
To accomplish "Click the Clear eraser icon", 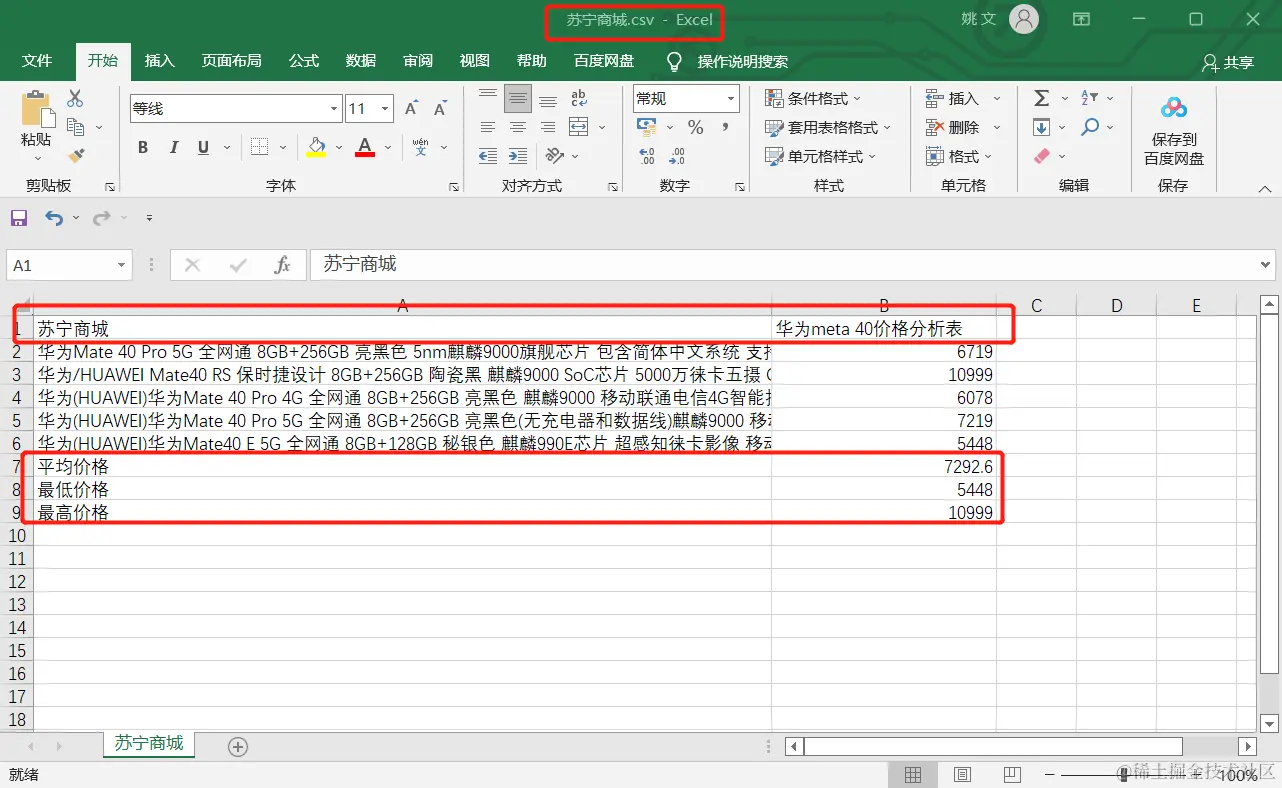I will (1041, 156).
